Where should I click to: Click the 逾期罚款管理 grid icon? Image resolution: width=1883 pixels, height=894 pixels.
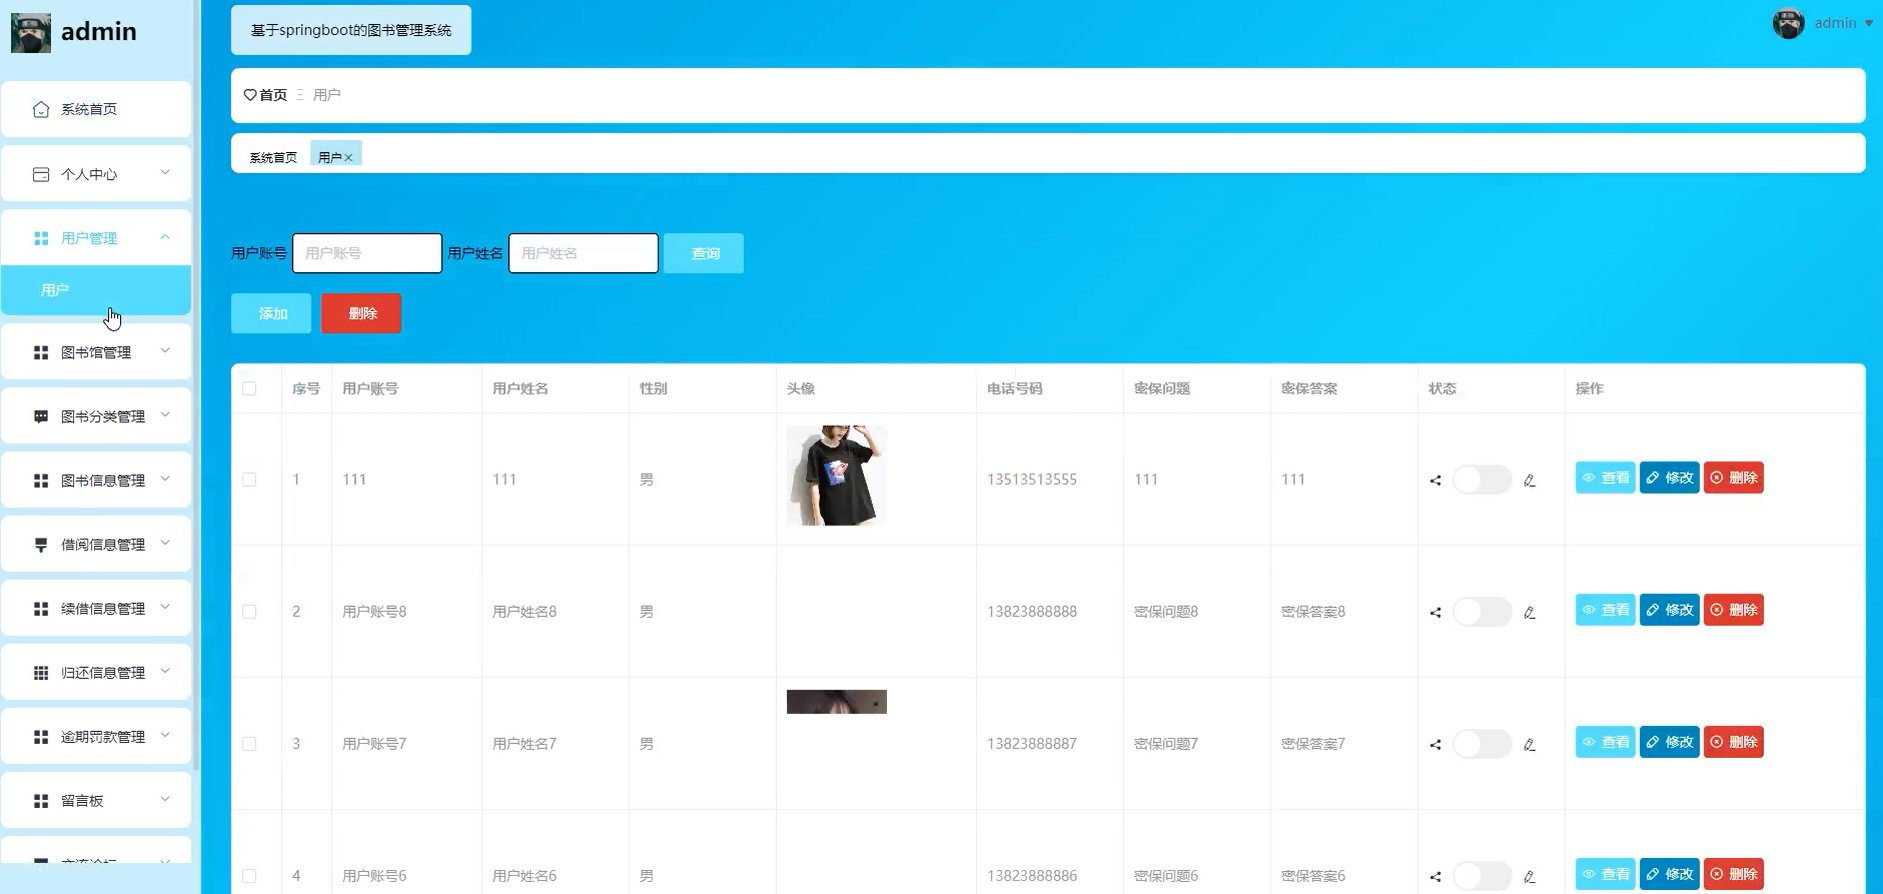coord(41,737)
